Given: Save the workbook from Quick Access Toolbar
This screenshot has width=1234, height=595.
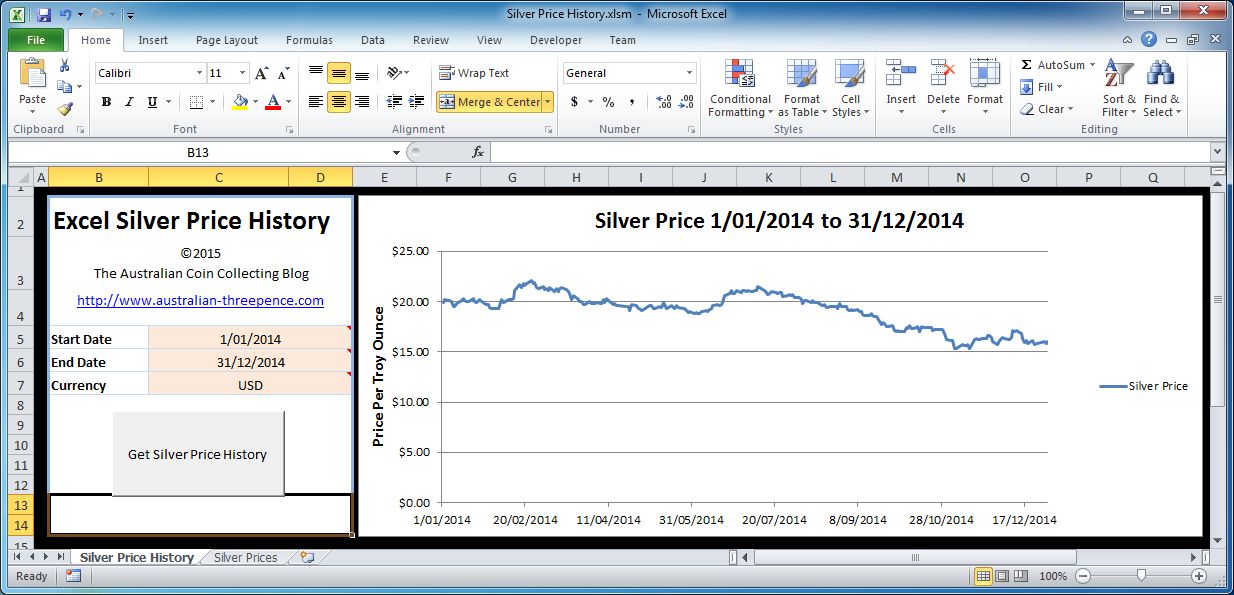Looking at the screenshot, I should click(x=43, y=15).
